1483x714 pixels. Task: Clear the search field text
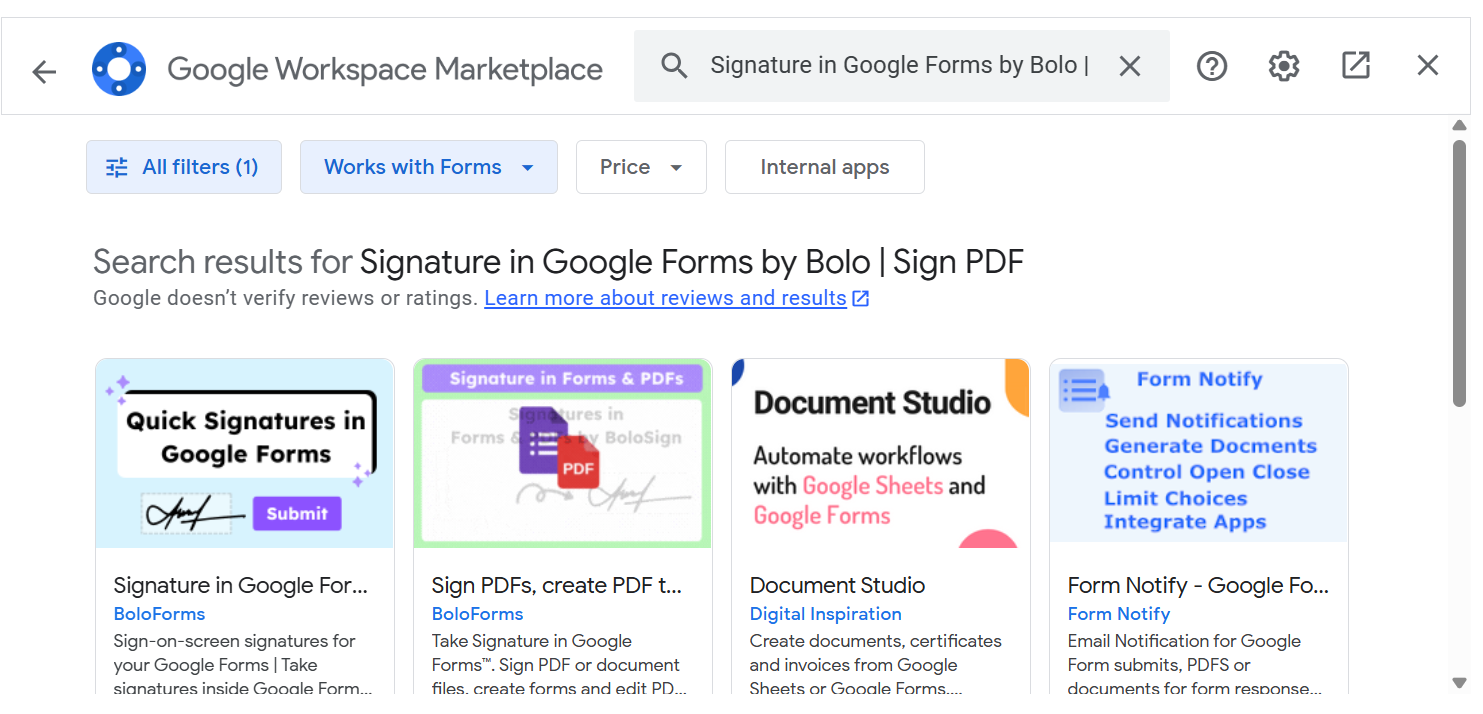click(x=1130, y=66)
